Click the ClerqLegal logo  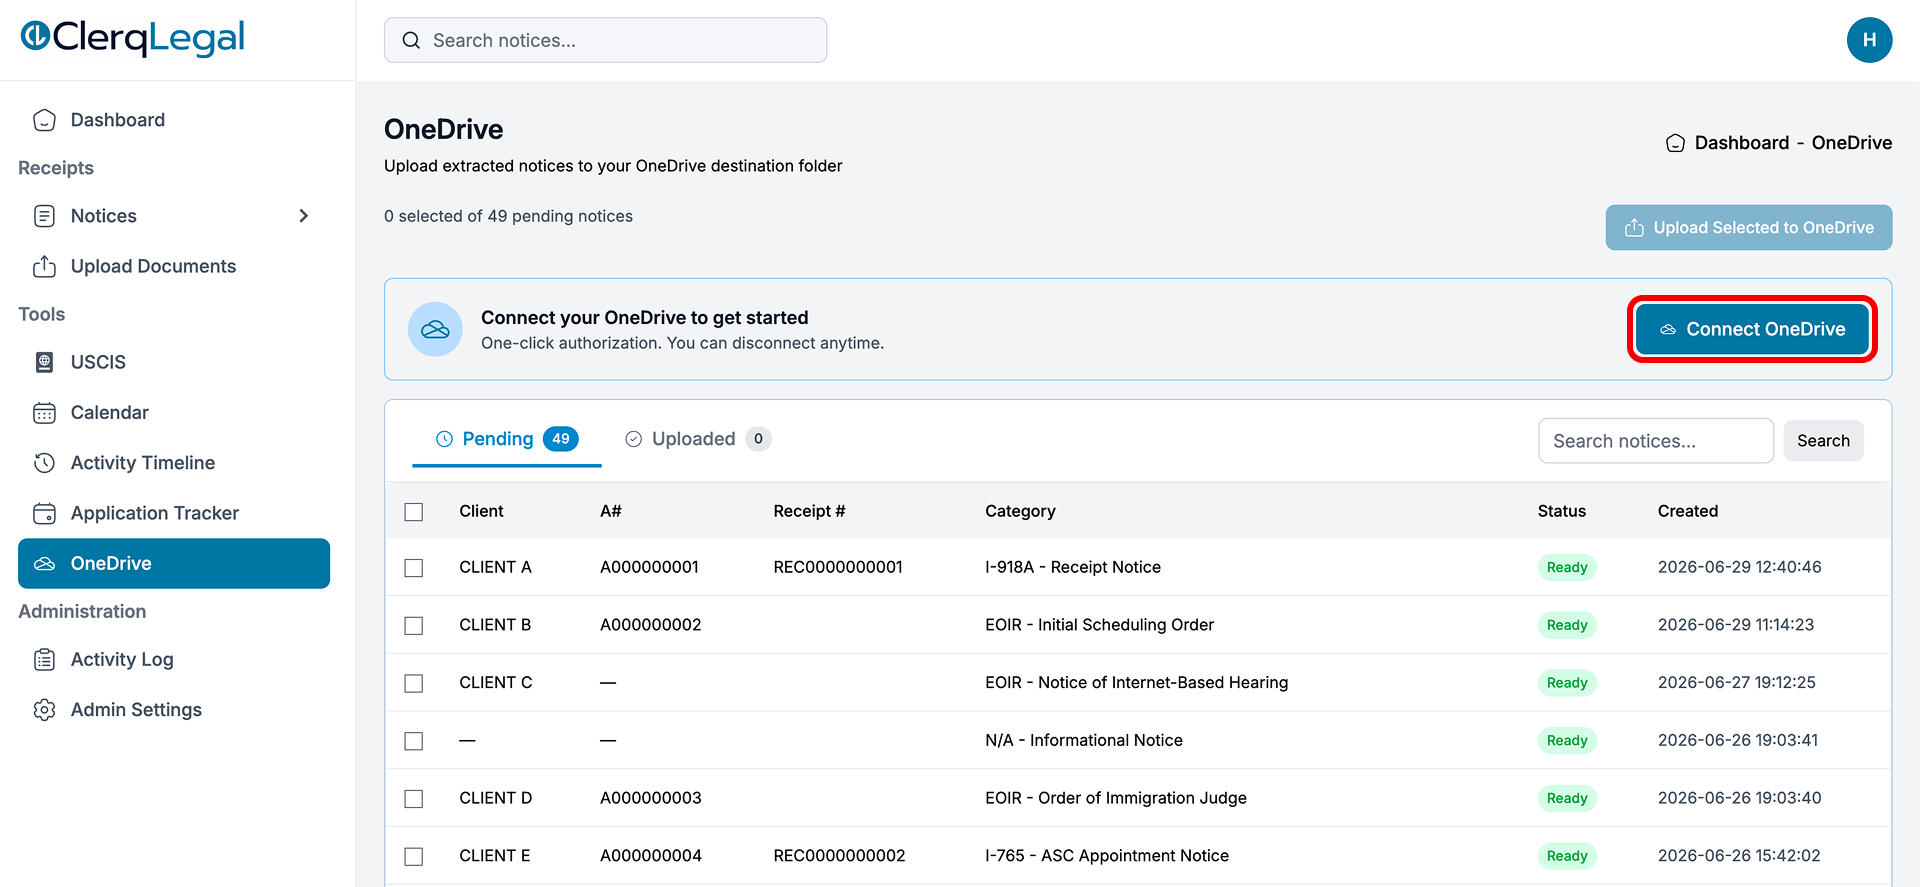click(x=133, y=38)
